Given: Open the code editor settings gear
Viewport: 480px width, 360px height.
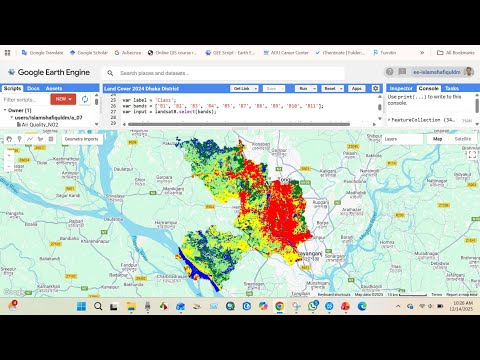Looking at the screenshot, I should pyautogui.click(x=376, y=88).
